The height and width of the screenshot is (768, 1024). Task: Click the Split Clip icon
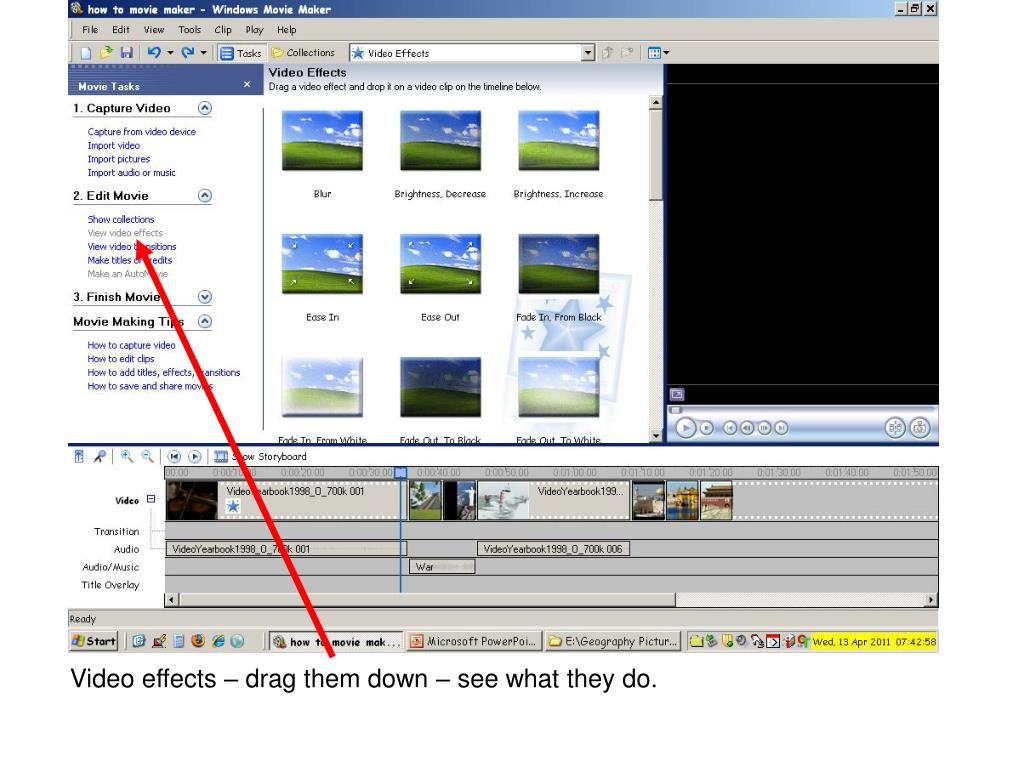point(895,428)
